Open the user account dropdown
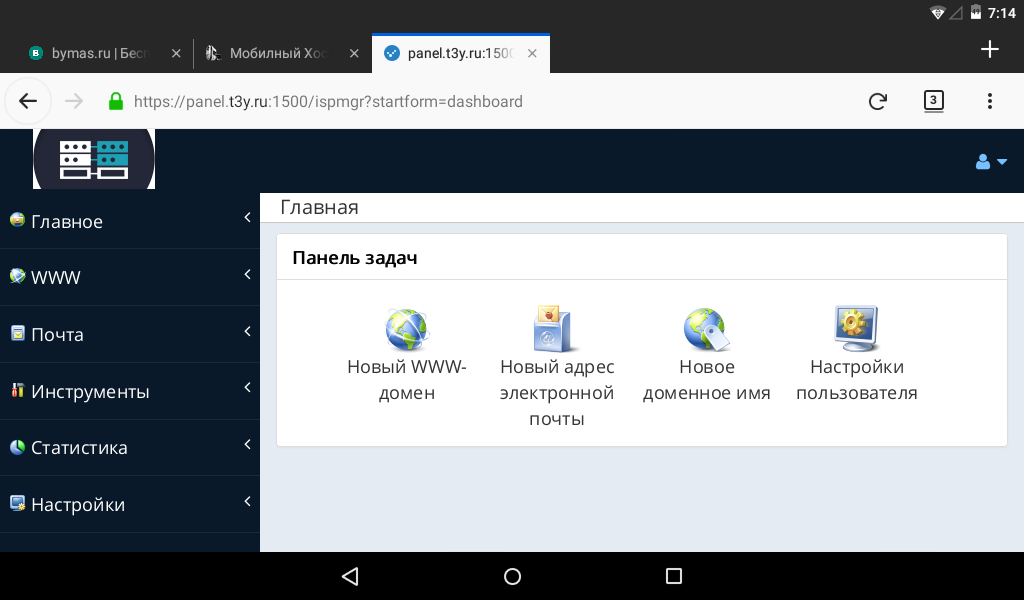The height and width of the screenshot is (600, 1024). tap(990, 162)
